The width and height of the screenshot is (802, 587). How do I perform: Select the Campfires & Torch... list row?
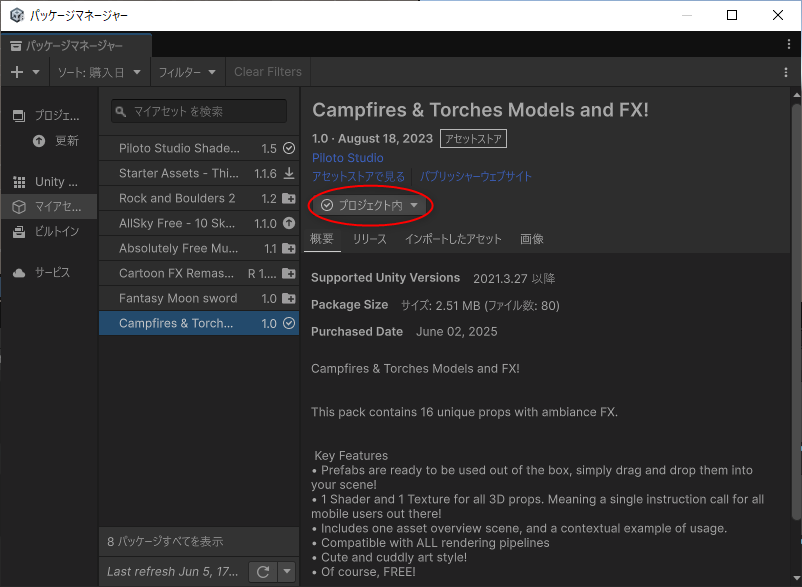pyautogui.click(x=199, y=323)
